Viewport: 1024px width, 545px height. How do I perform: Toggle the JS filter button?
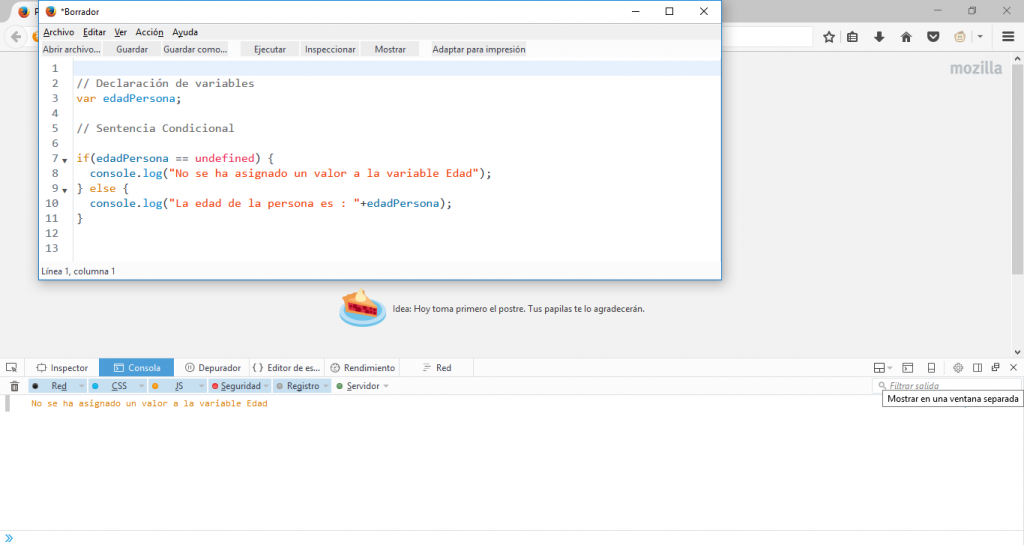click(x=178, y=386)
